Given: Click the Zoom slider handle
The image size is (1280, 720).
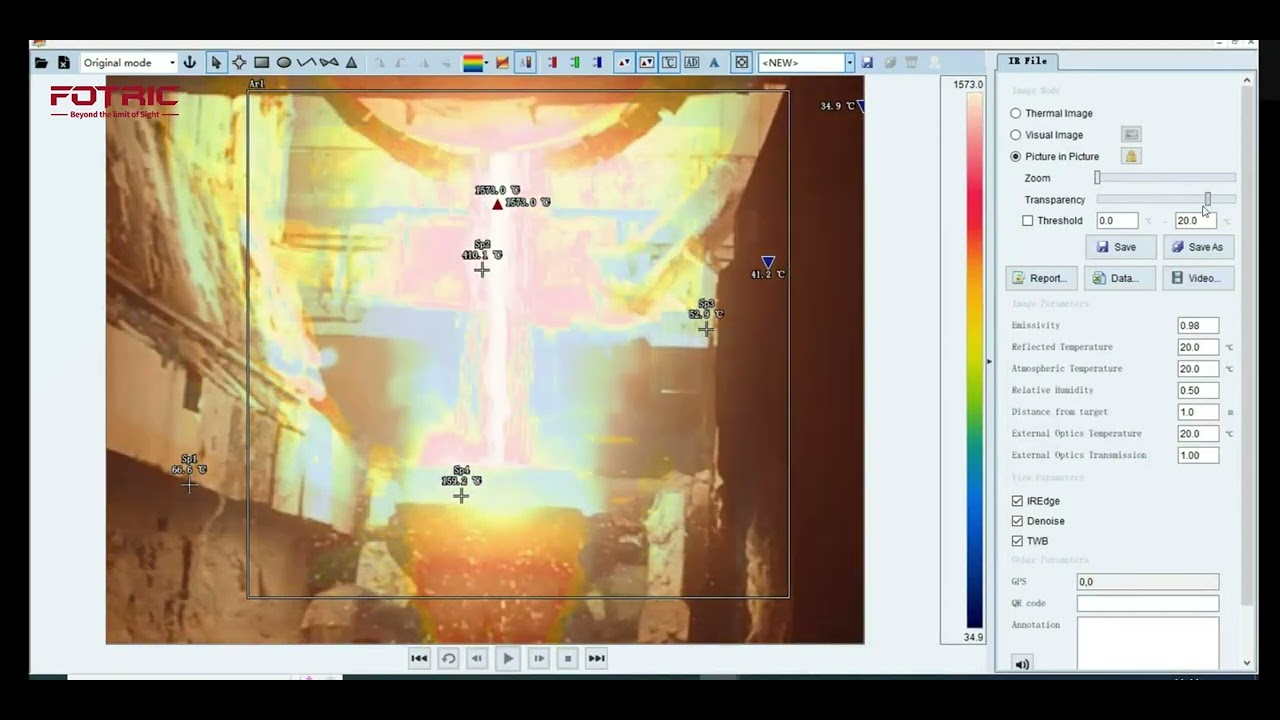Looking at the screenshot, I should click(x=1098, y=178).
